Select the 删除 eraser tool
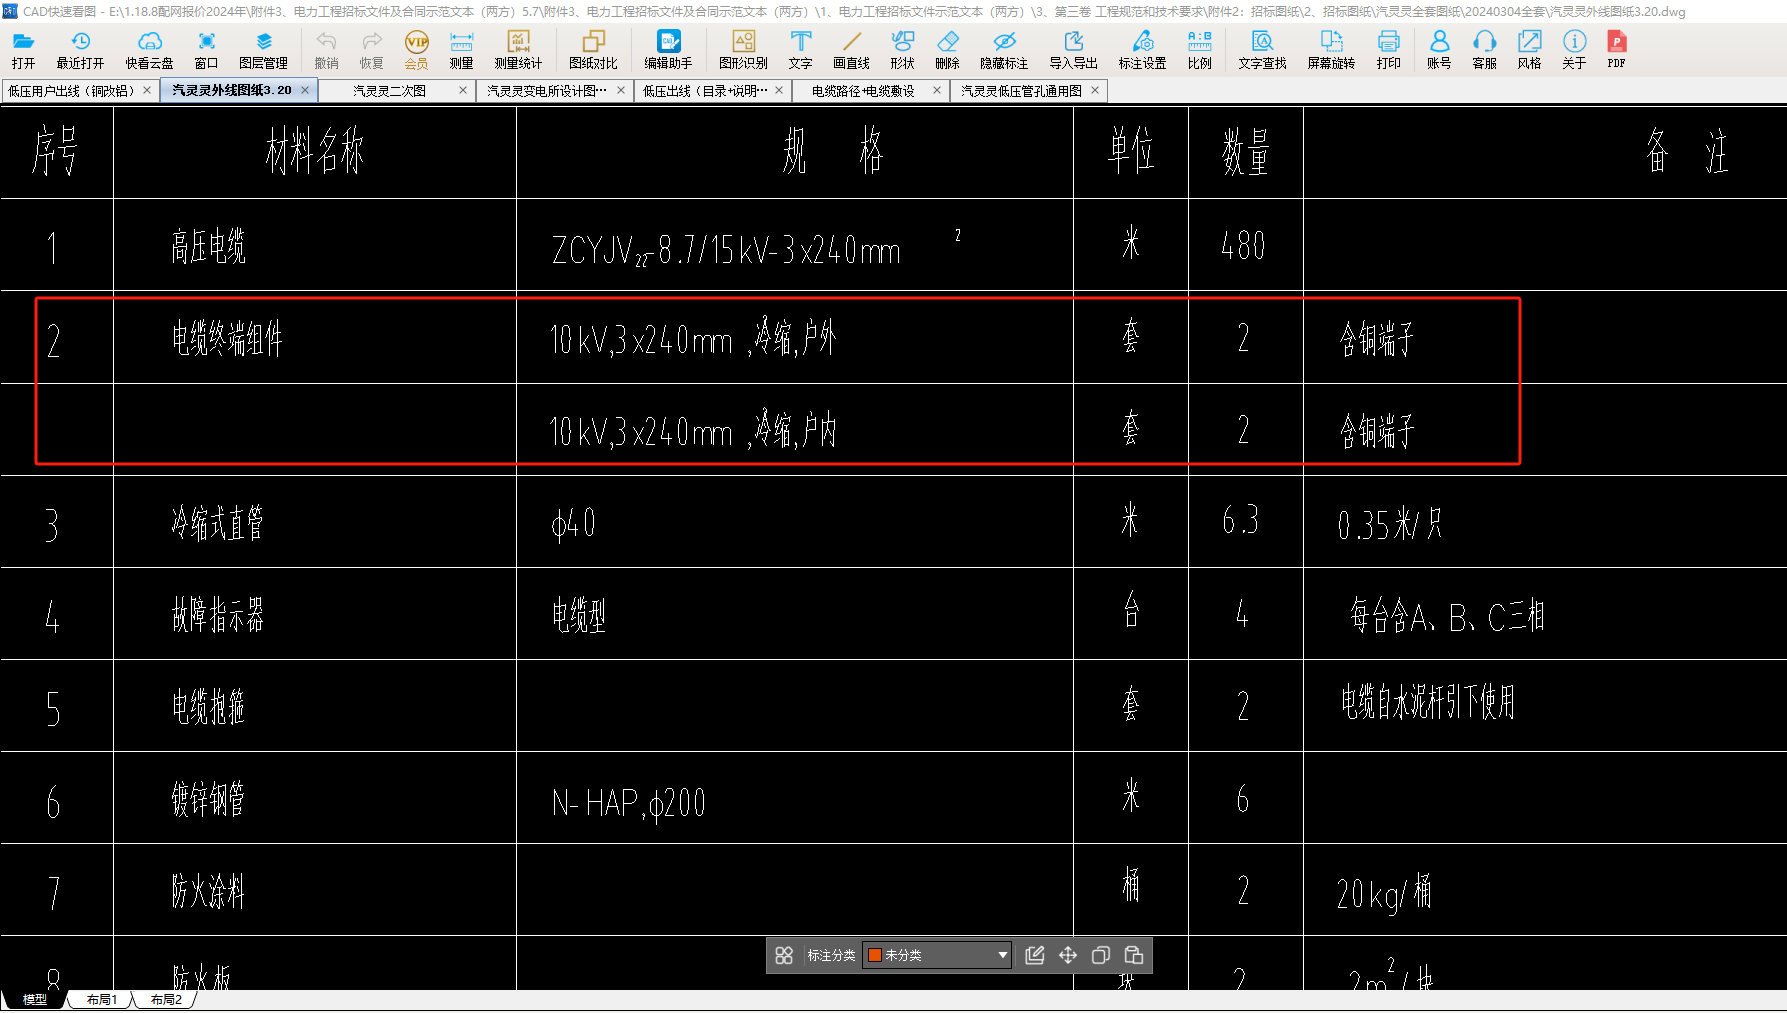 click(947, 49)
